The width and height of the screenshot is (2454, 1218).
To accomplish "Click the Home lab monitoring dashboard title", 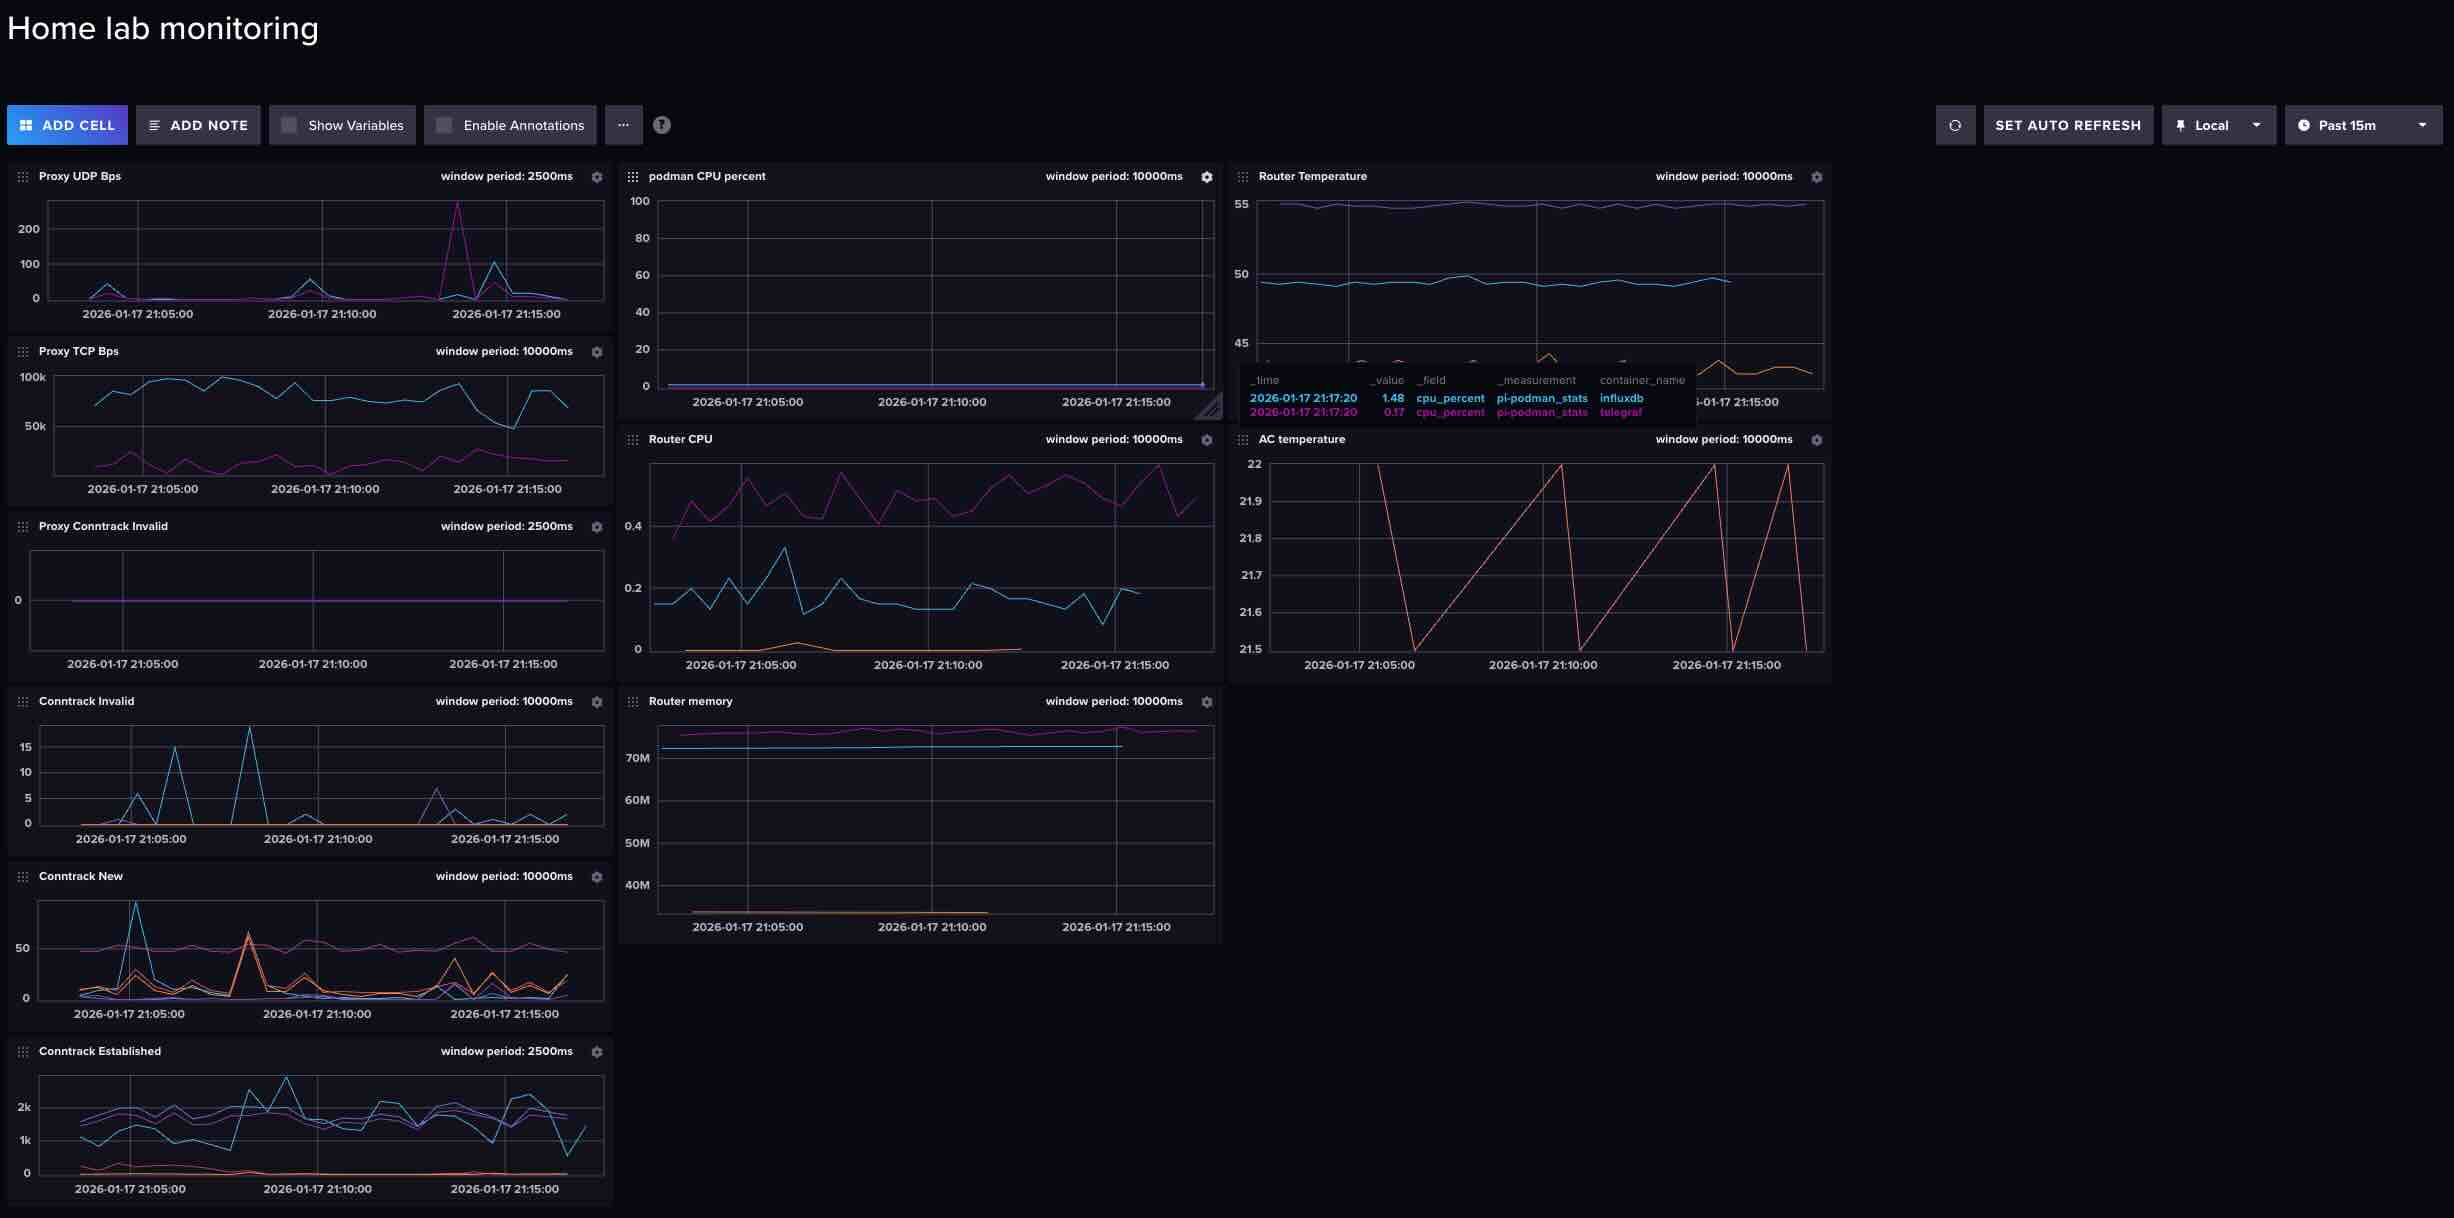I will 162,28.
